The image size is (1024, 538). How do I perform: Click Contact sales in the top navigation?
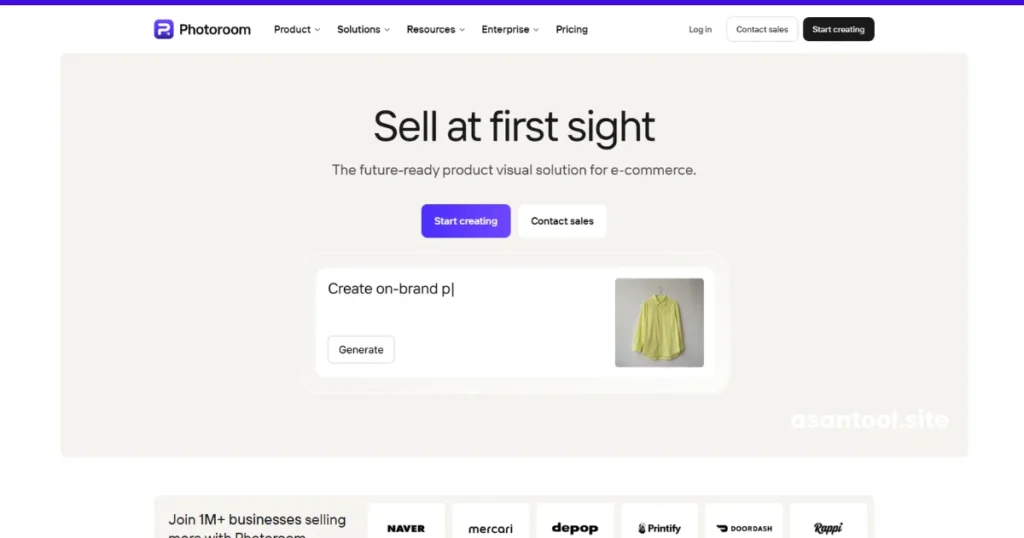pos(761,29)
